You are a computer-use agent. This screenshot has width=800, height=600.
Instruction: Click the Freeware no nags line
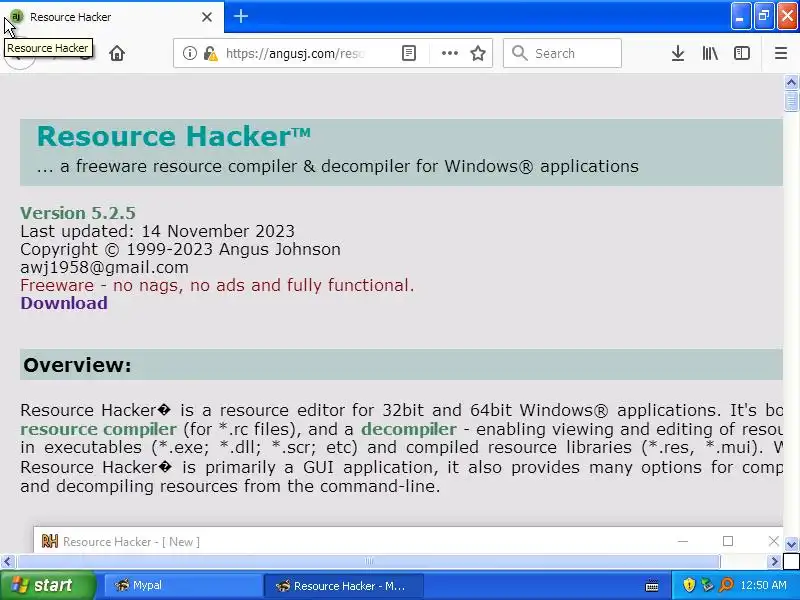tap(217, 285)
